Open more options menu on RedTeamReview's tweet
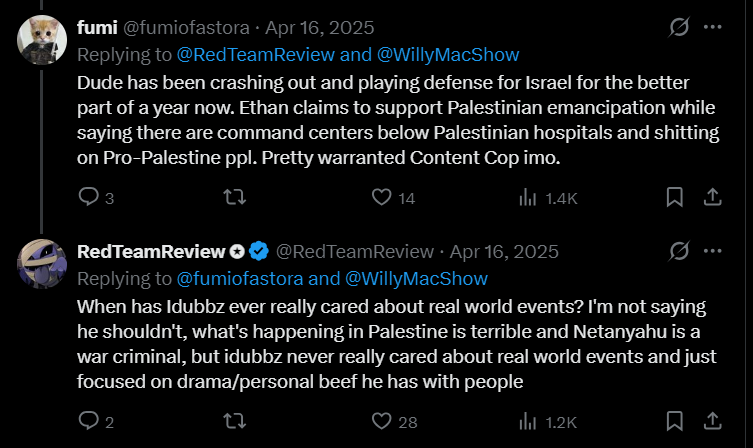753x448 pixels. (x=713, y=251)
